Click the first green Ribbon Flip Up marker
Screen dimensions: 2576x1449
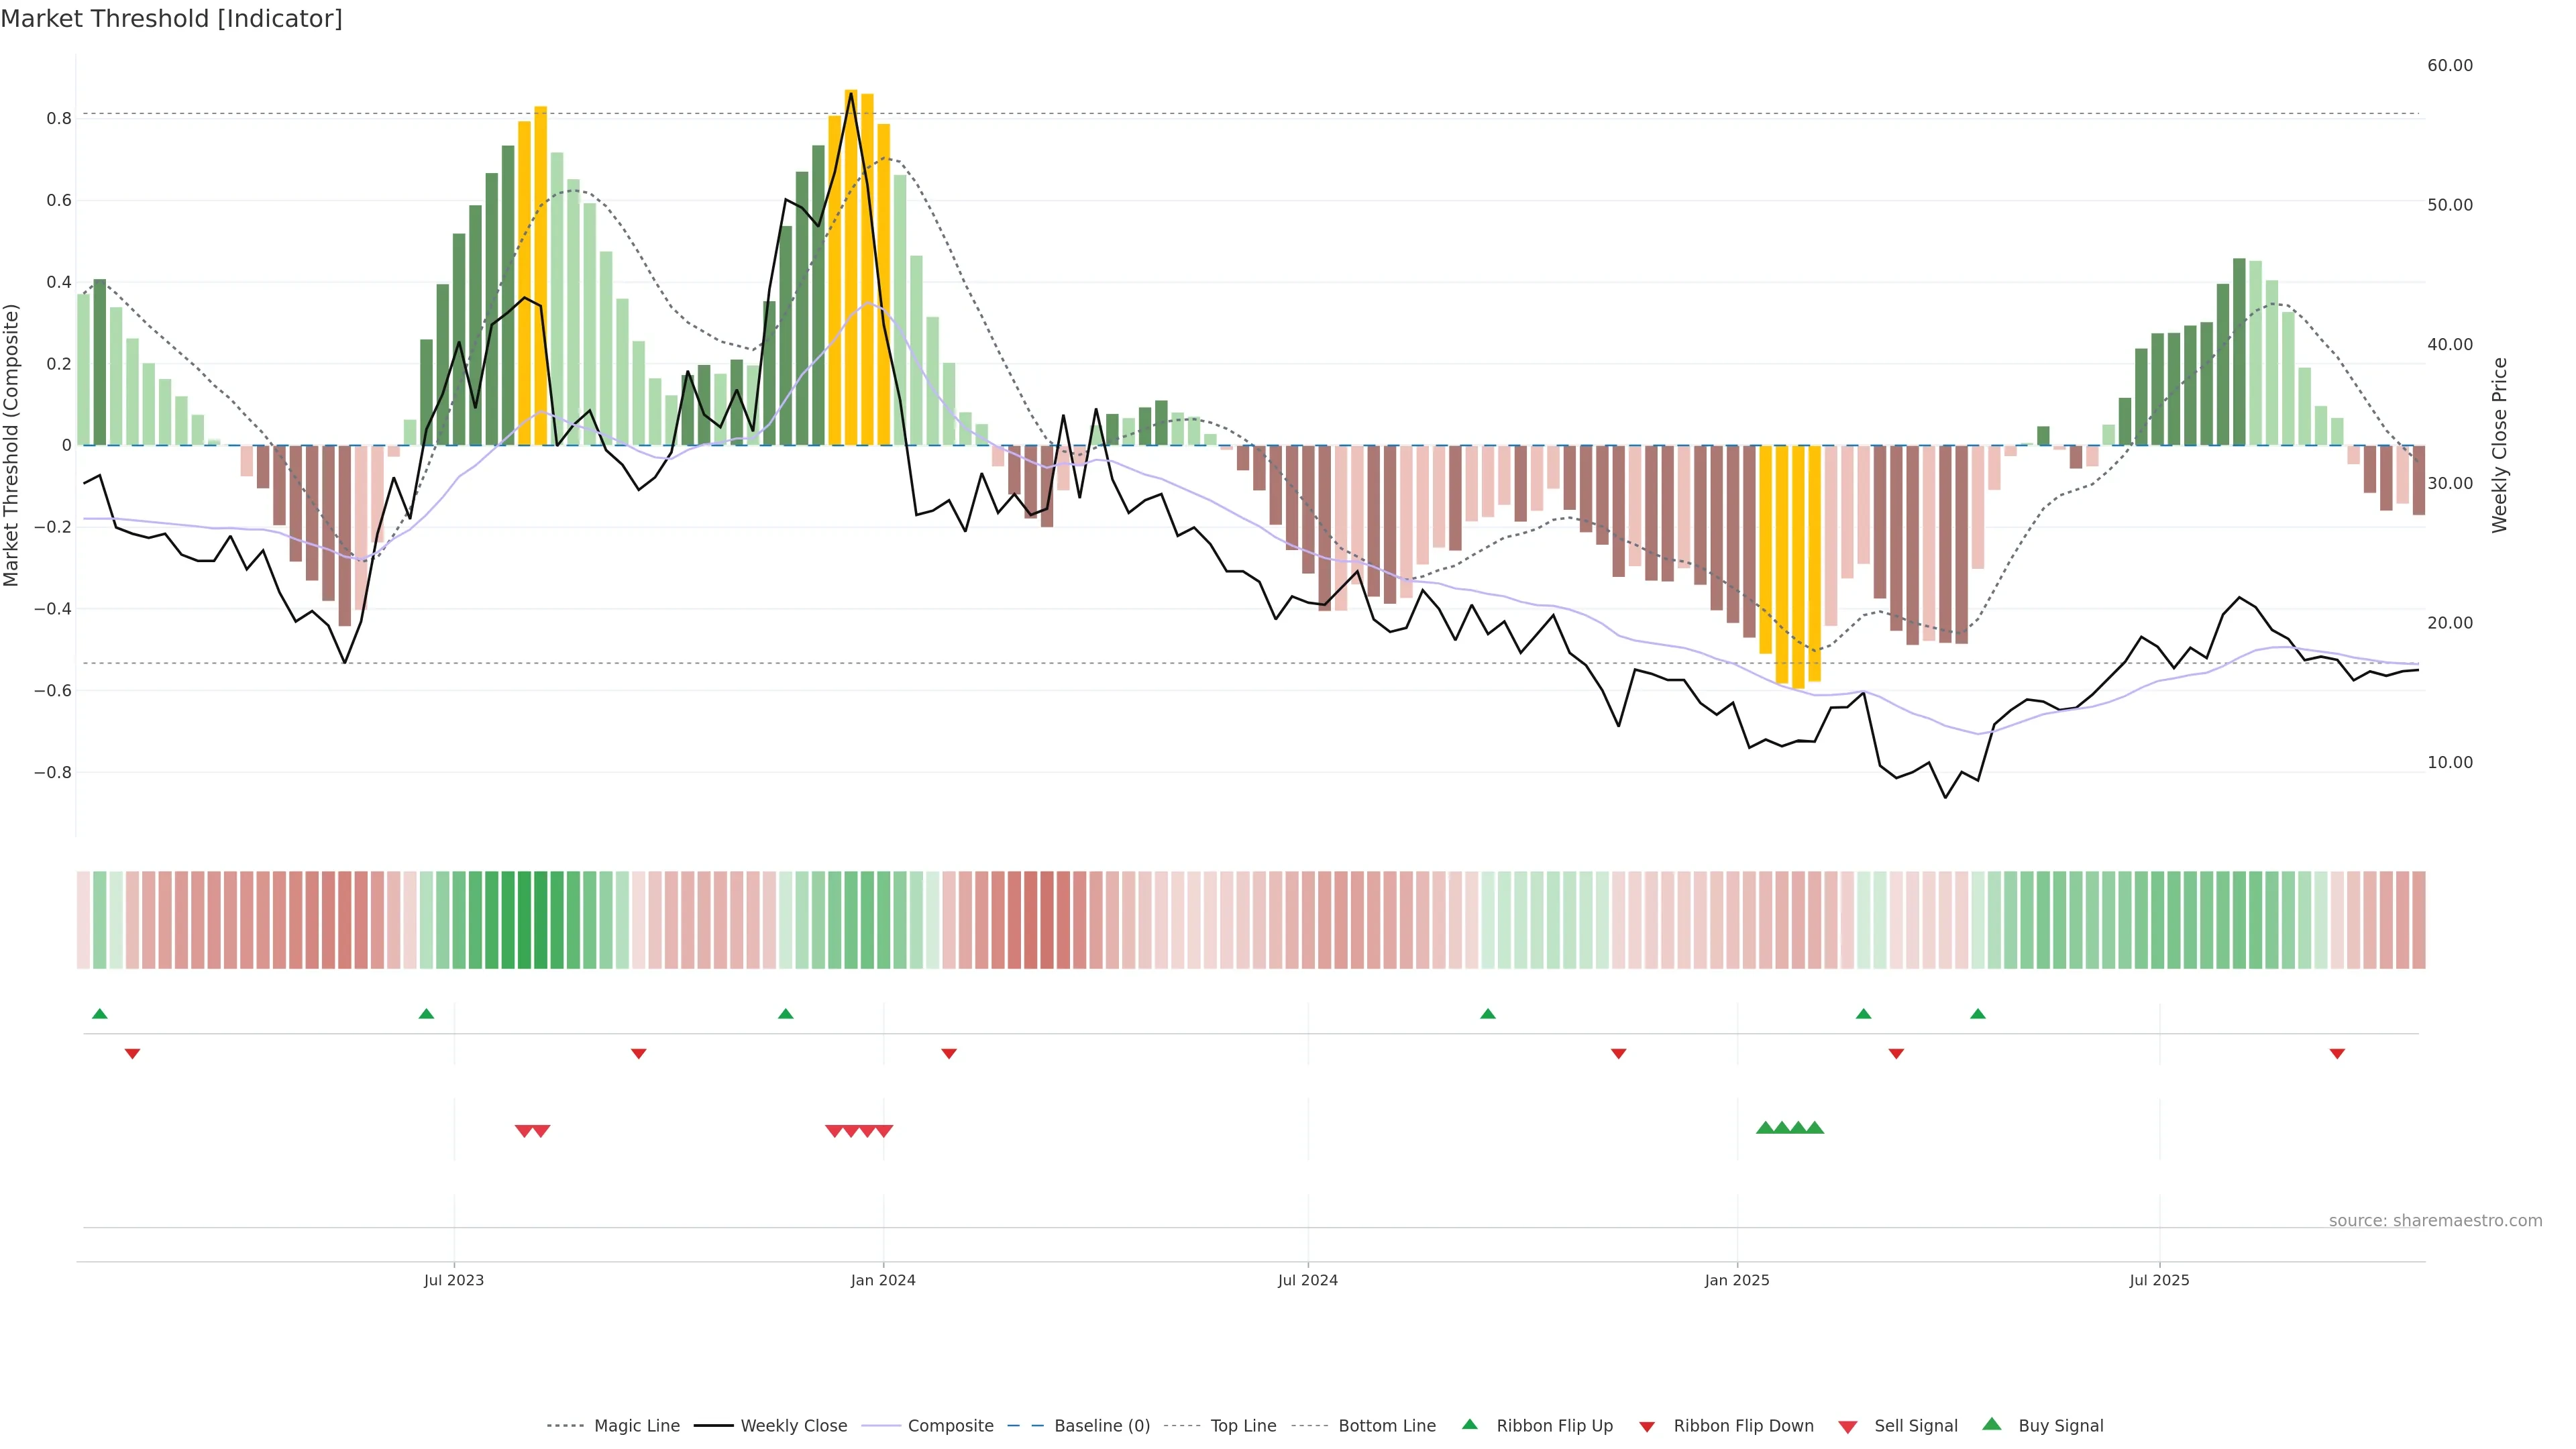tap(99, 1014)
